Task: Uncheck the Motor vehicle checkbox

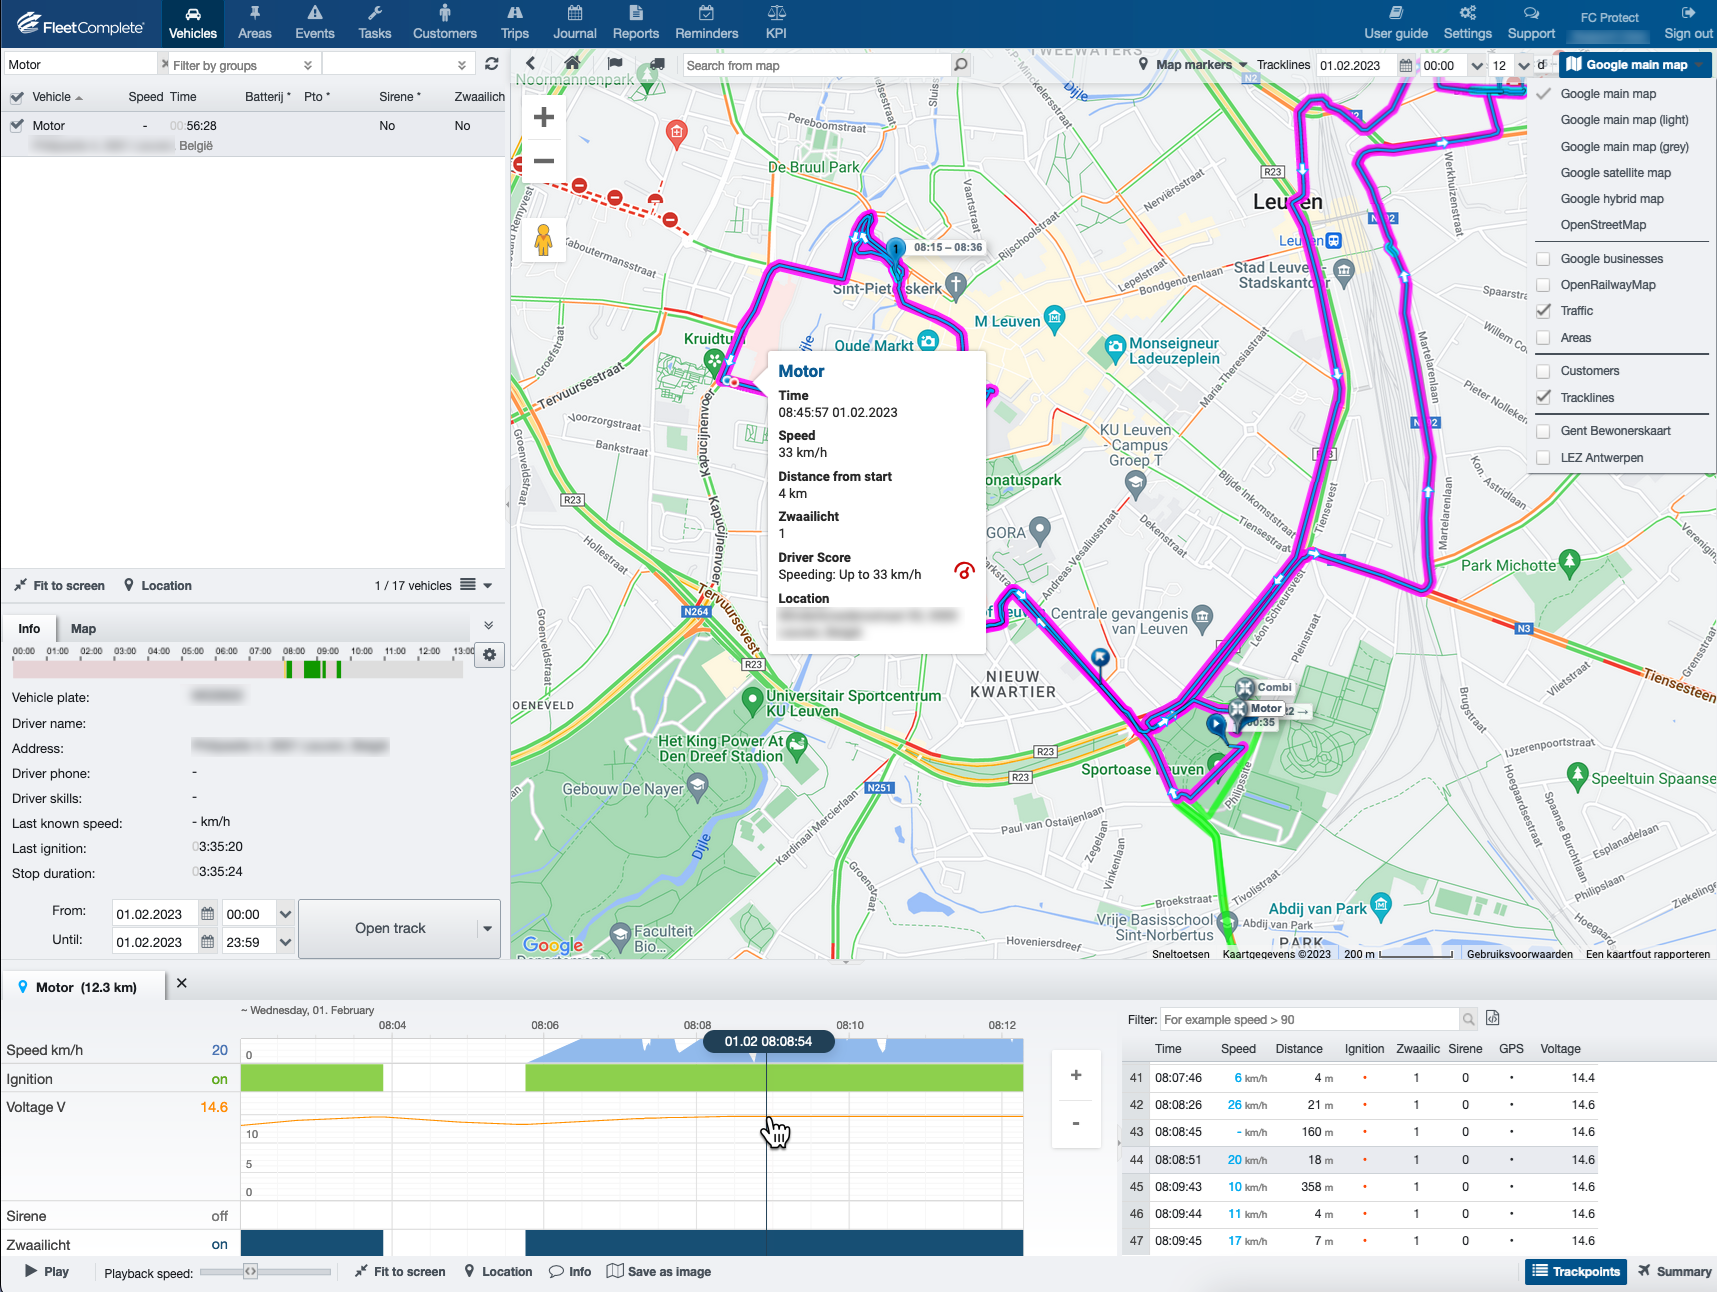Action: [x=16, y=125]
